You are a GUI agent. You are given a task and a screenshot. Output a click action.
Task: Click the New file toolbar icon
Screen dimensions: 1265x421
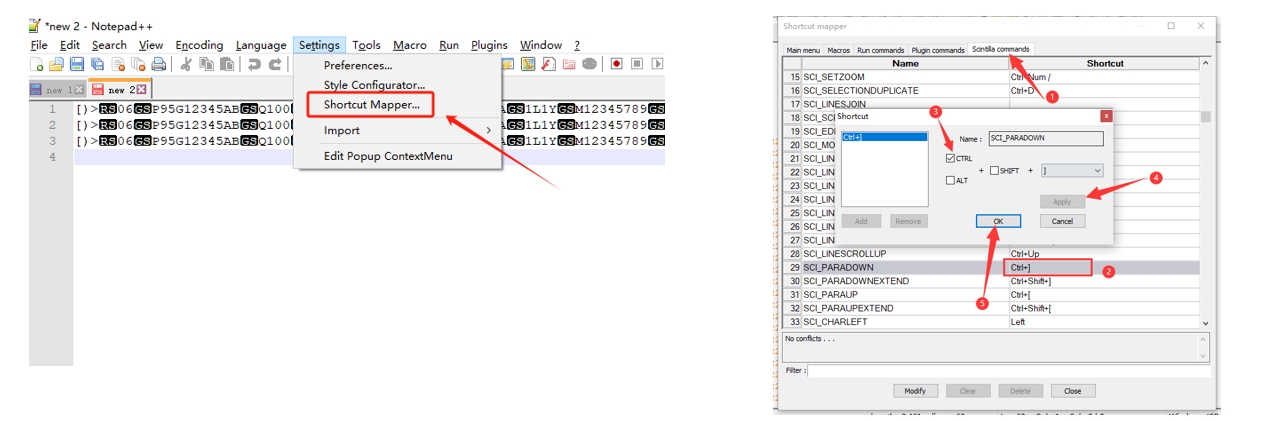(37, 64)
